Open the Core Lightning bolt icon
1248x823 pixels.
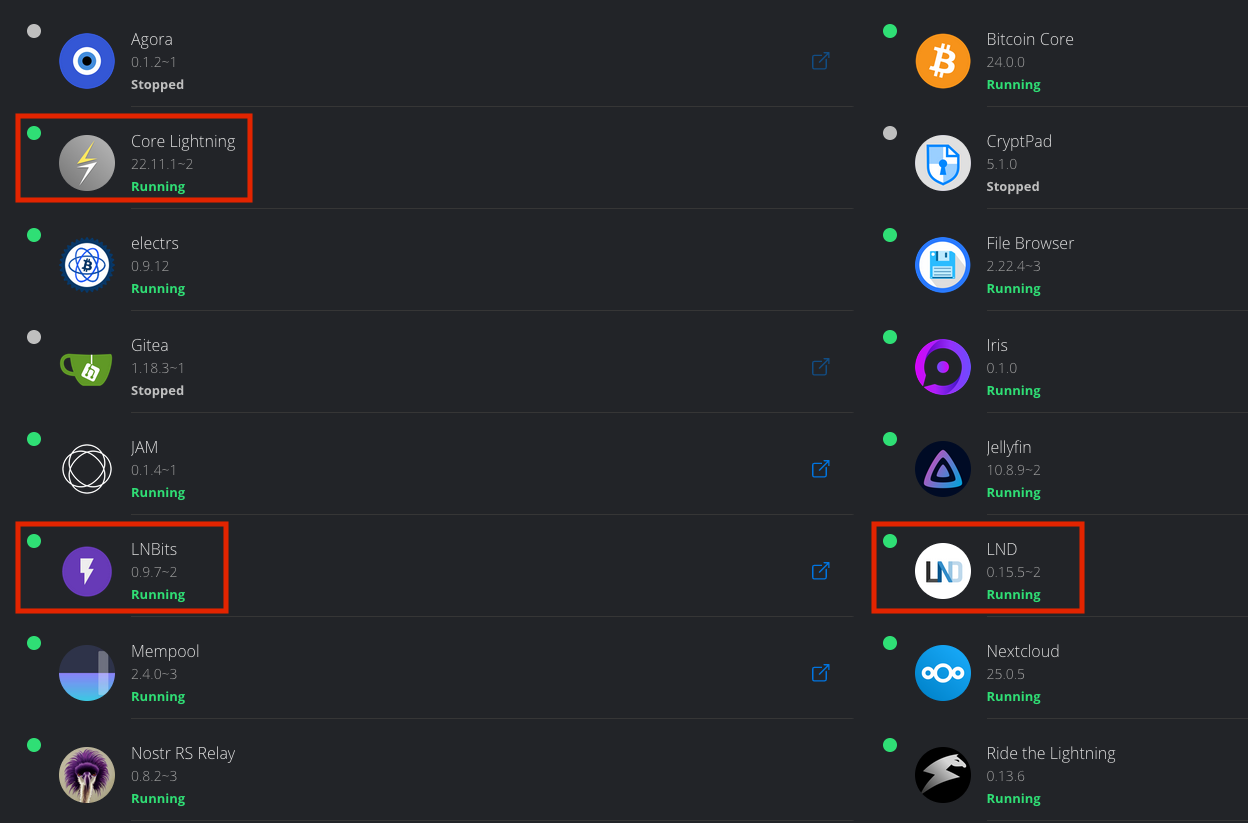click(x=87, y=163)
